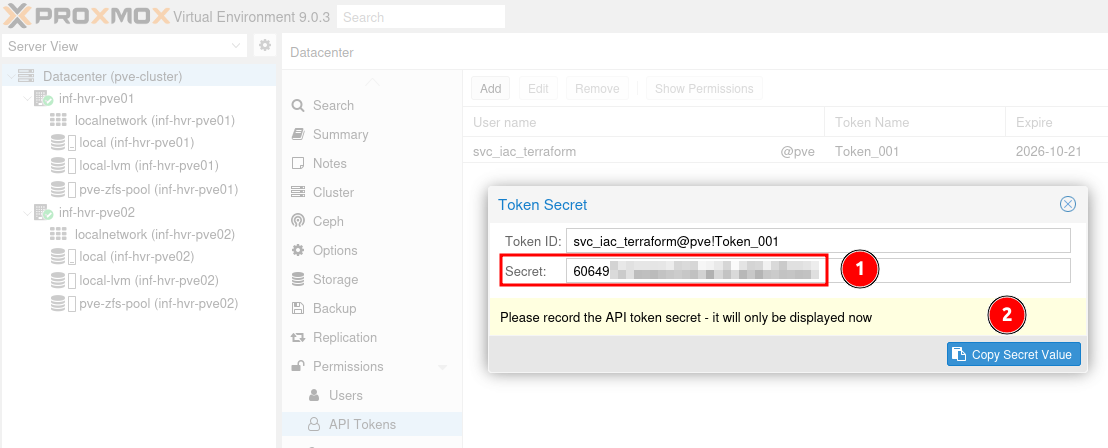
Task: Select local-lvm (inf-hvr-pve01) storage
Action: coord(149,166)
